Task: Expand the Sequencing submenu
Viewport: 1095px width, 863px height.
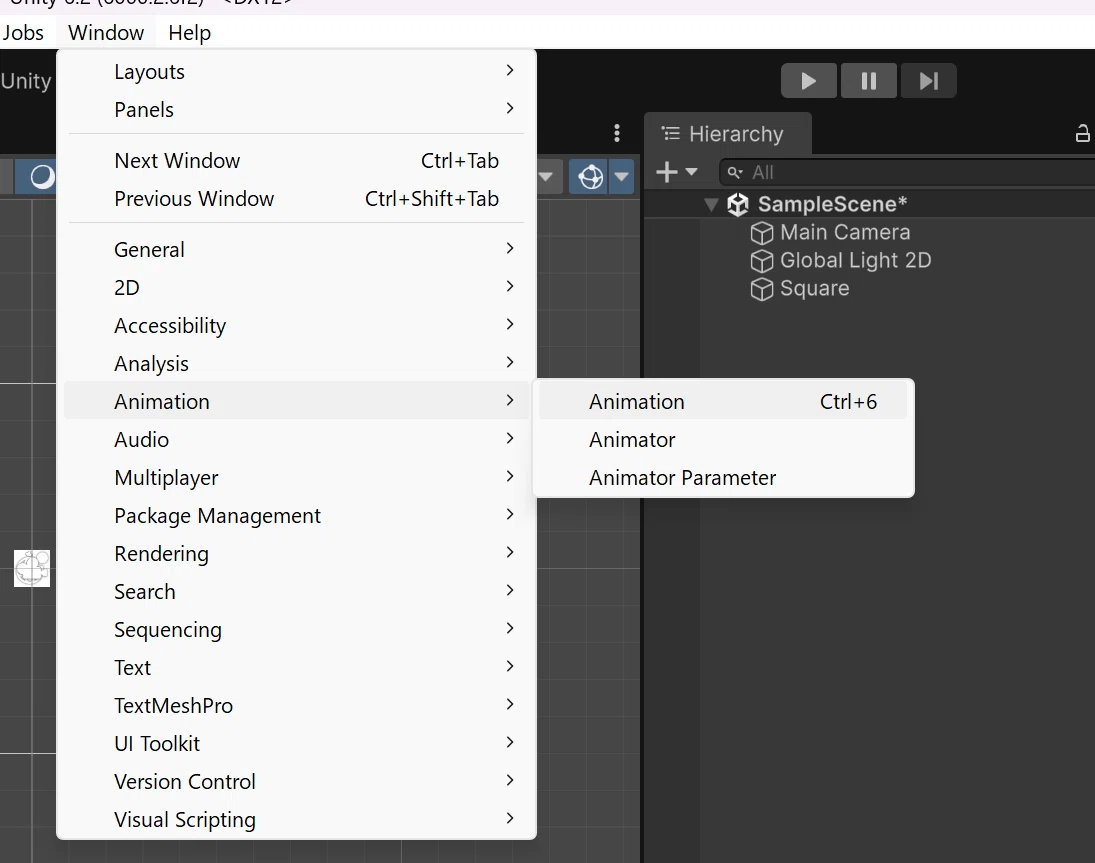Action: (296, 630)
